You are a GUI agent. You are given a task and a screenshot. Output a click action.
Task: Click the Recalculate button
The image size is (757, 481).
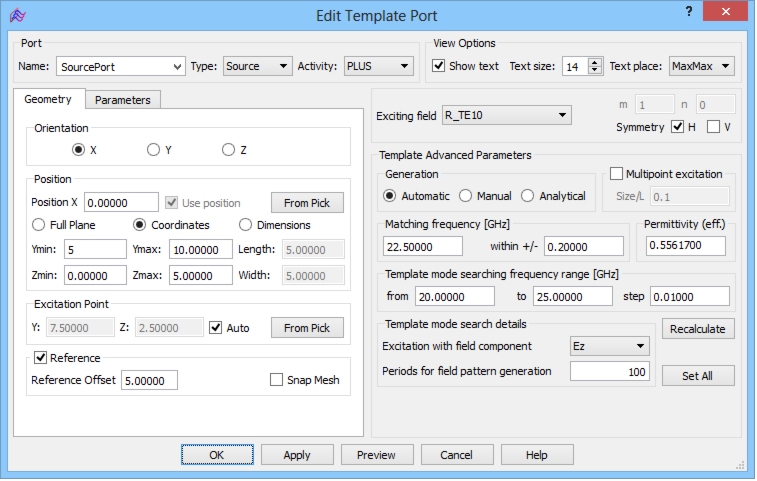pyautogui.click(x=698, y=329)
